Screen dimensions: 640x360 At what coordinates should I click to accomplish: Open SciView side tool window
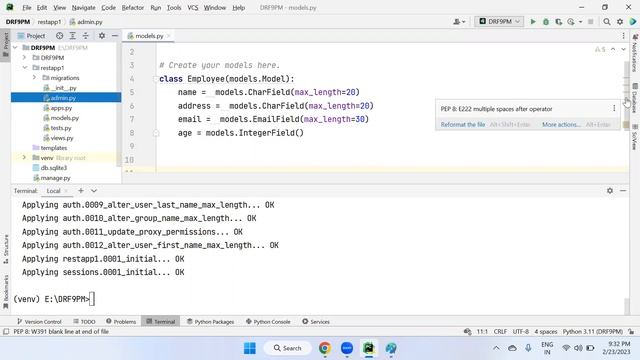(x=635, y=137)
